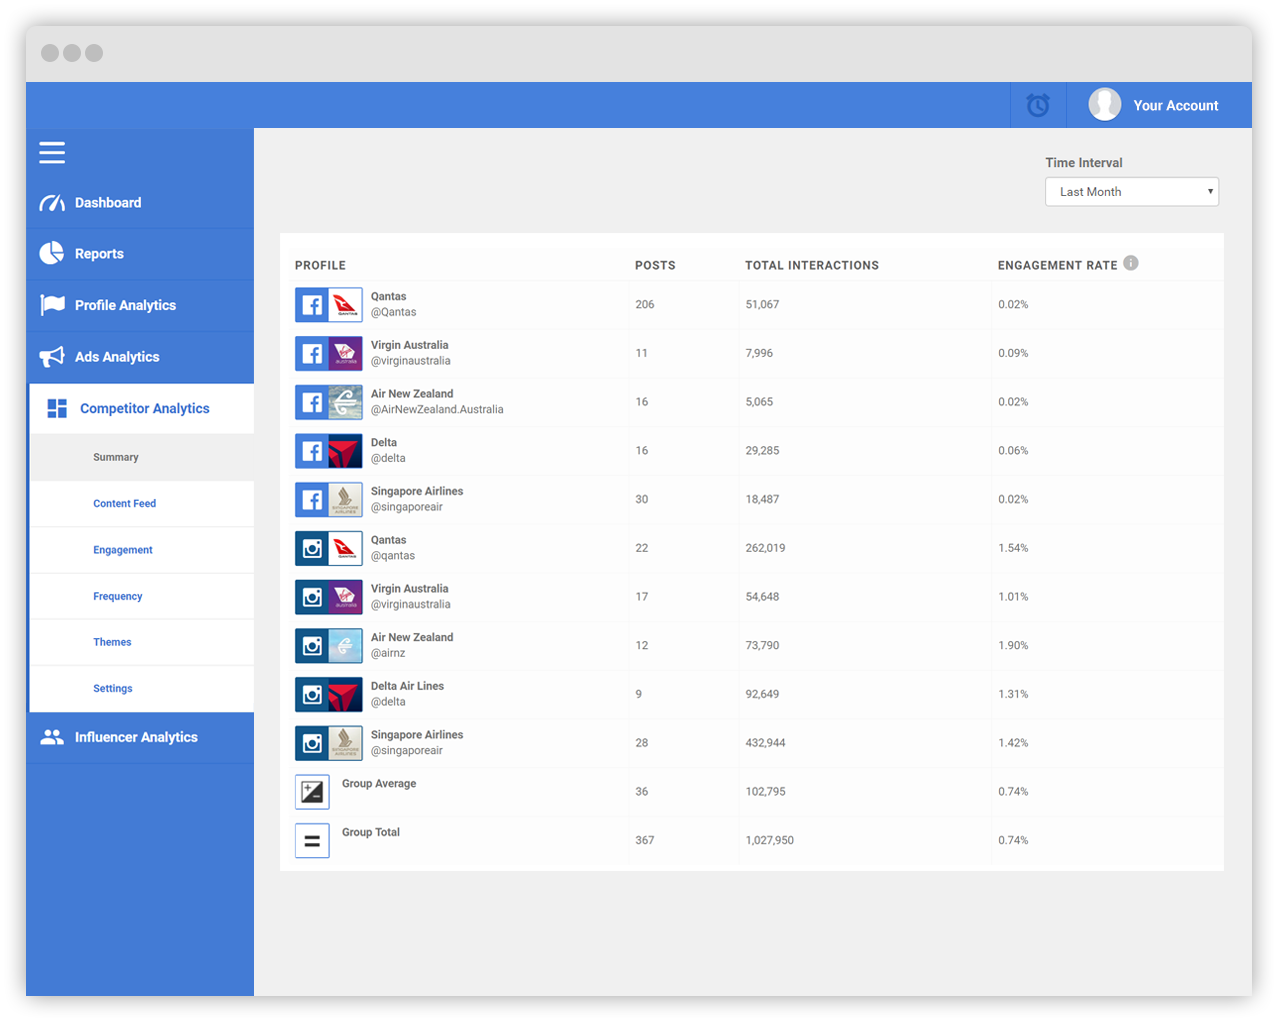The height and width of the screenshot is (1024, 1280).
Task: Select the Profile Analytics flag icon
Action: tap(51, 305)
